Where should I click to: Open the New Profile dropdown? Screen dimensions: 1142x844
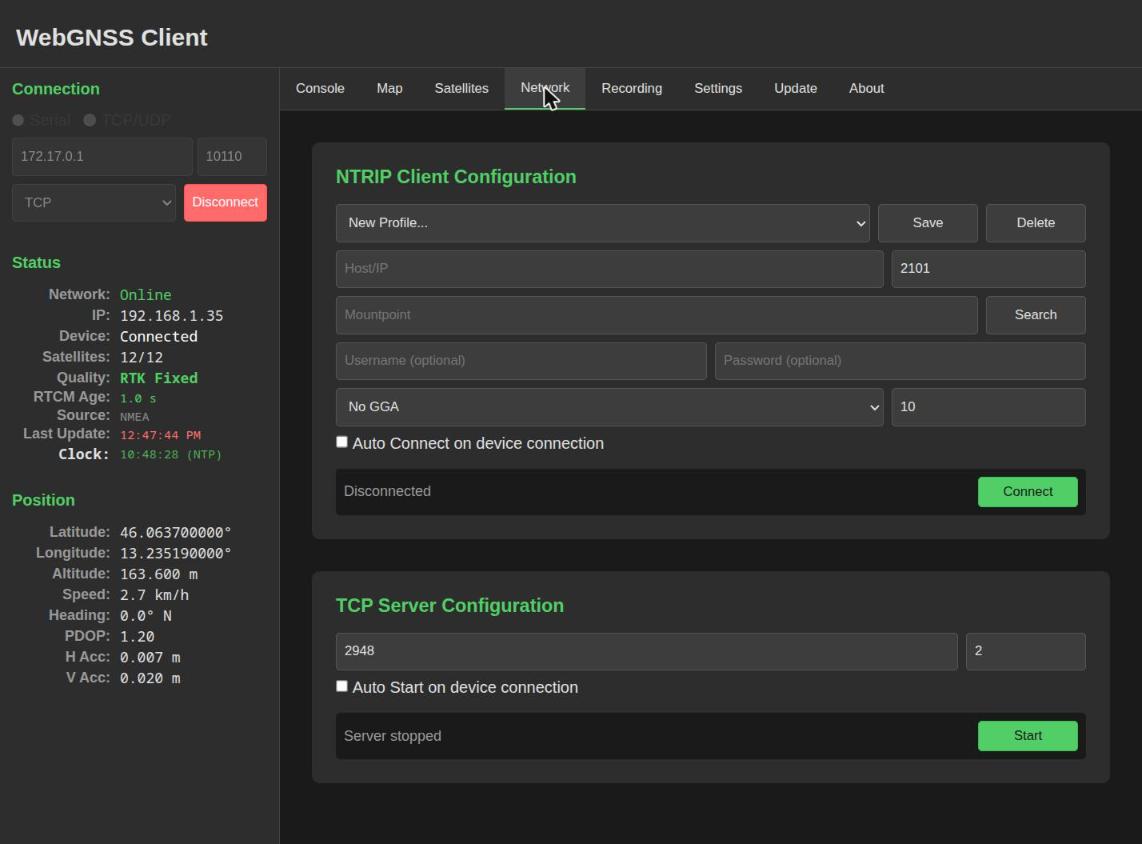pyautogui.click(x=602, y=223)
